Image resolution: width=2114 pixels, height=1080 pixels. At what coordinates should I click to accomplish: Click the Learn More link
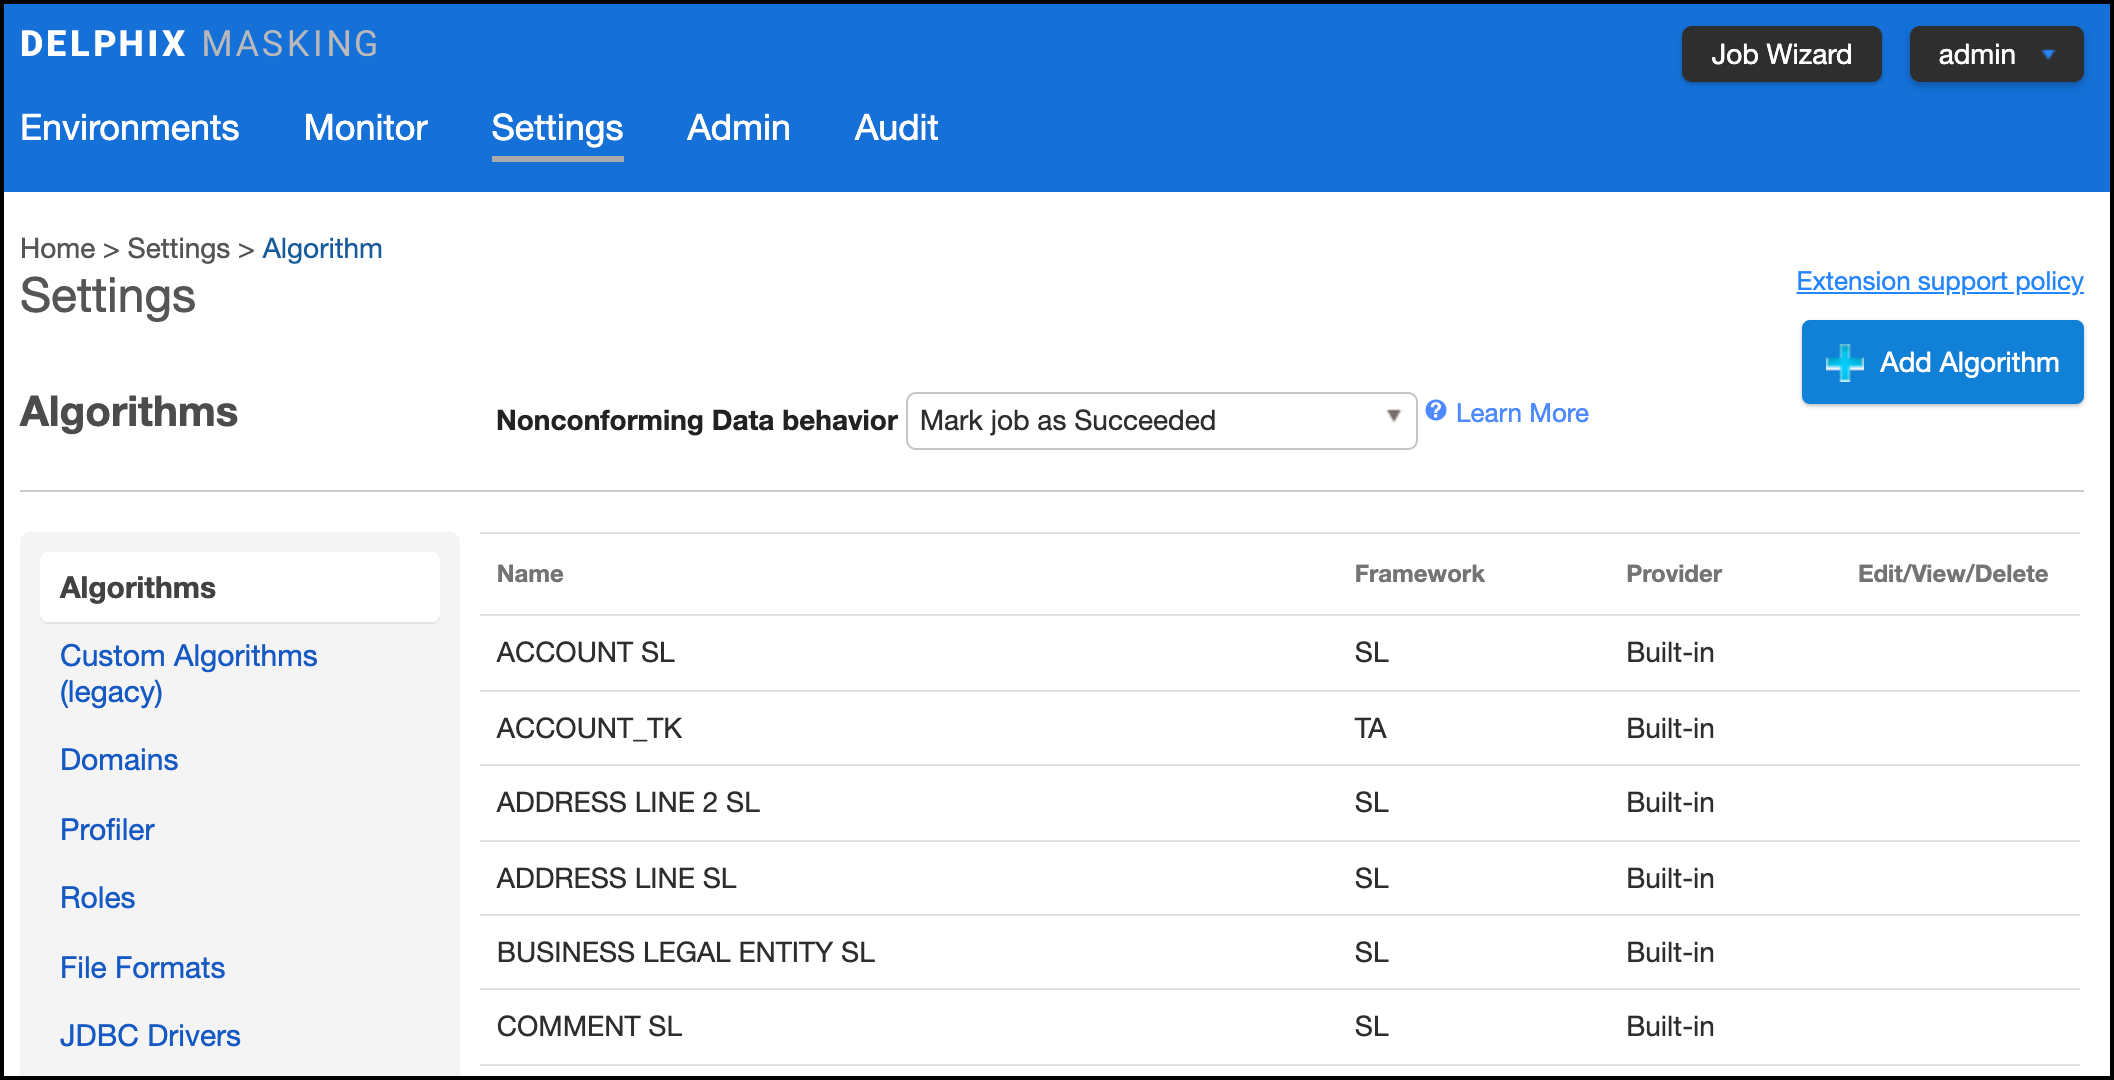pos(1521,413)
